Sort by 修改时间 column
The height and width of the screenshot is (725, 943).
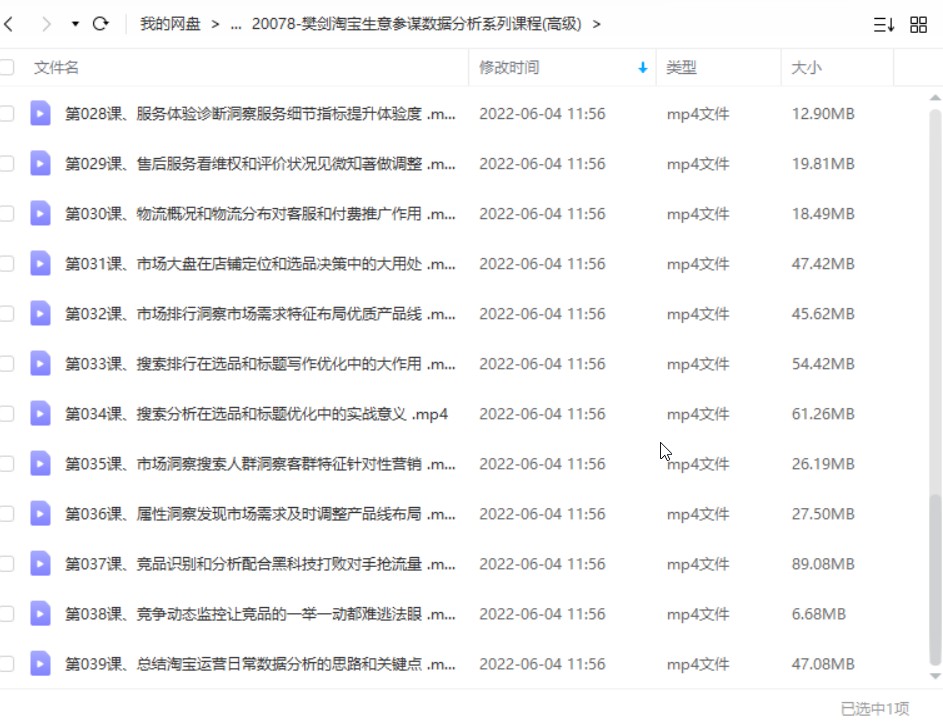pos(509,67)
